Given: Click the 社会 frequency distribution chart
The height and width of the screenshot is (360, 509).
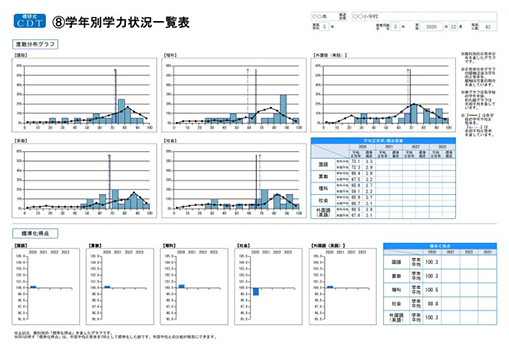Looking at the screenshot, I should (234, 181).
